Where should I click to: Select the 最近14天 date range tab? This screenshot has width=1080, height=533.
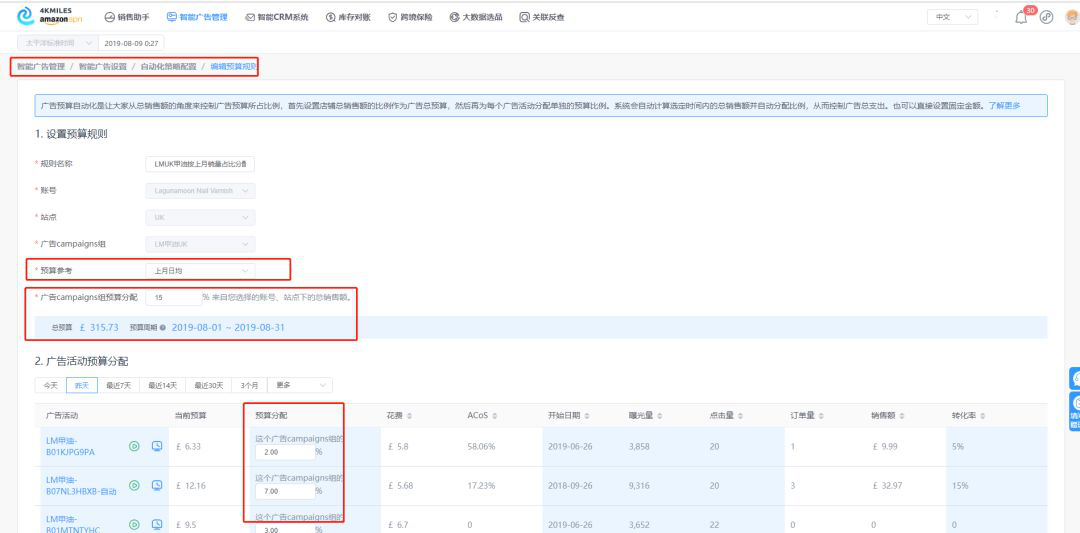(x=163, y=386)
